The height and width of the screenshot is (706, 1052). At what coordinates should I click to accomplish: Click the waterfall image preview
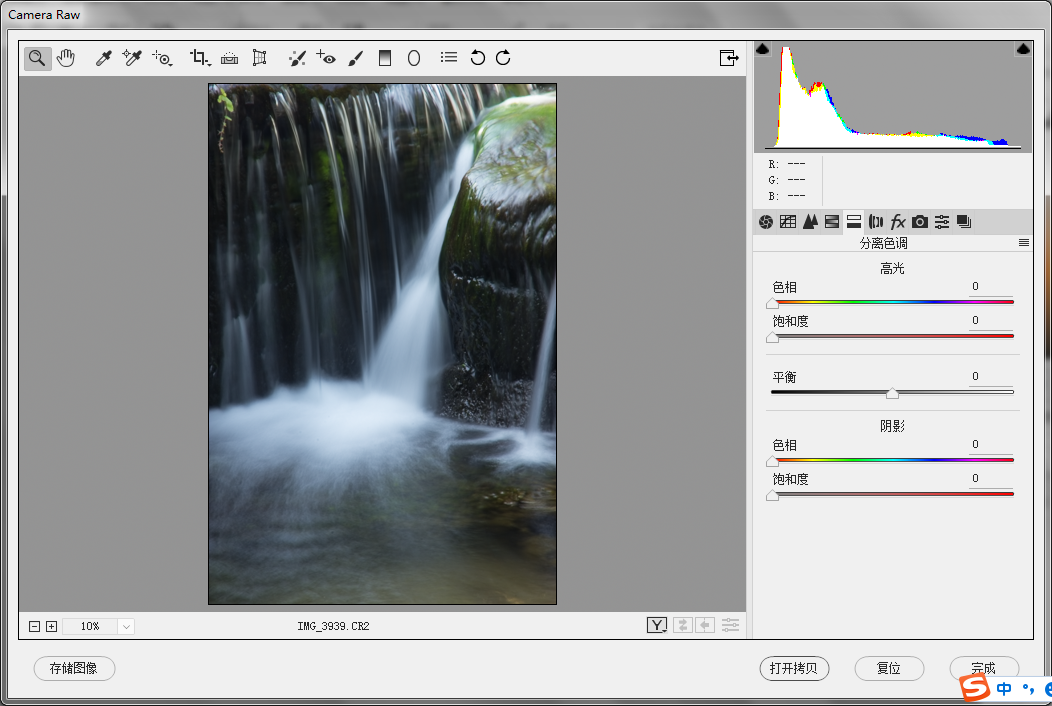click(x=382, y=344)
